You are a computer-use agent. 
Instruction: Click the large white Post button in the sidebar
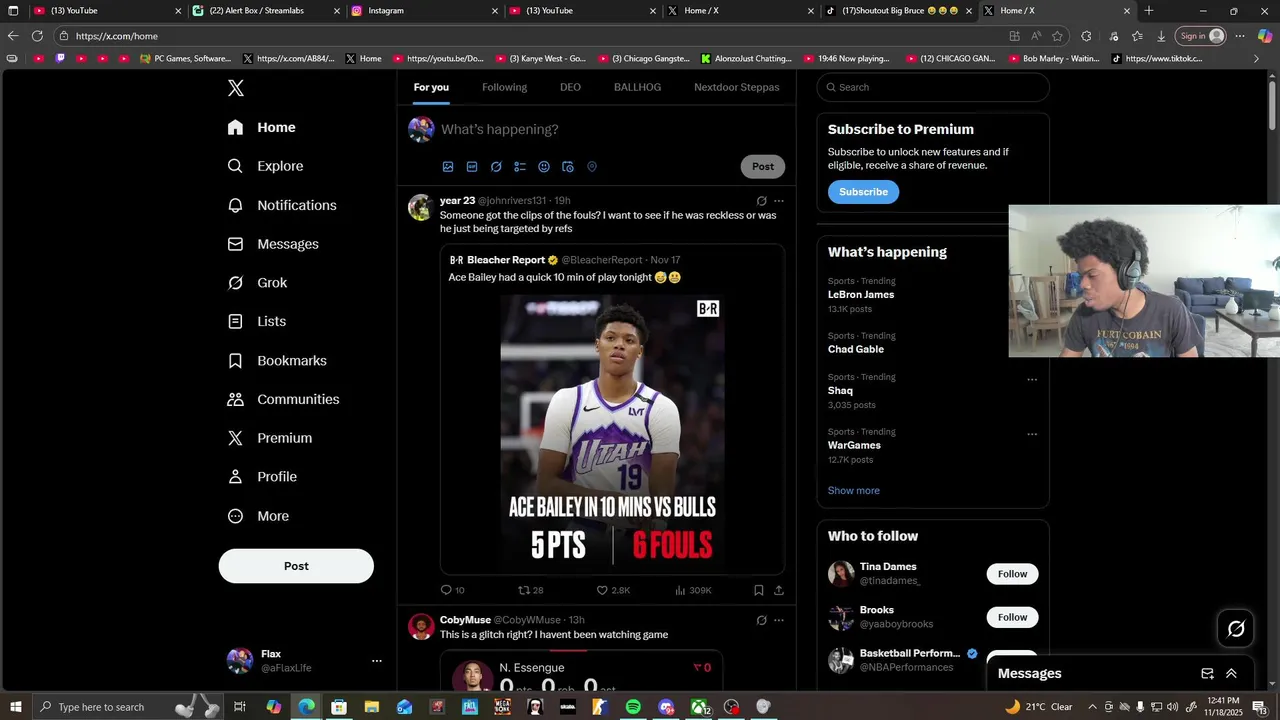point(296,566)
